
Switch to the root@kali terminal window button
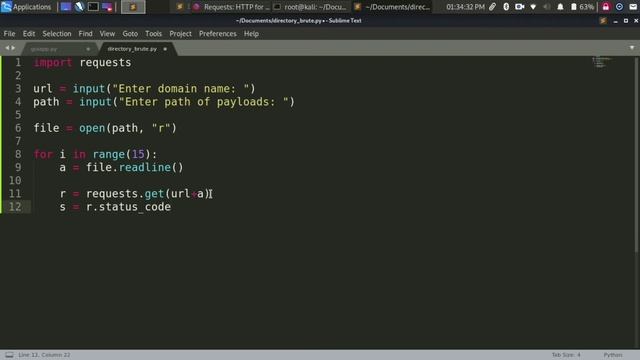tap(311, 7)
